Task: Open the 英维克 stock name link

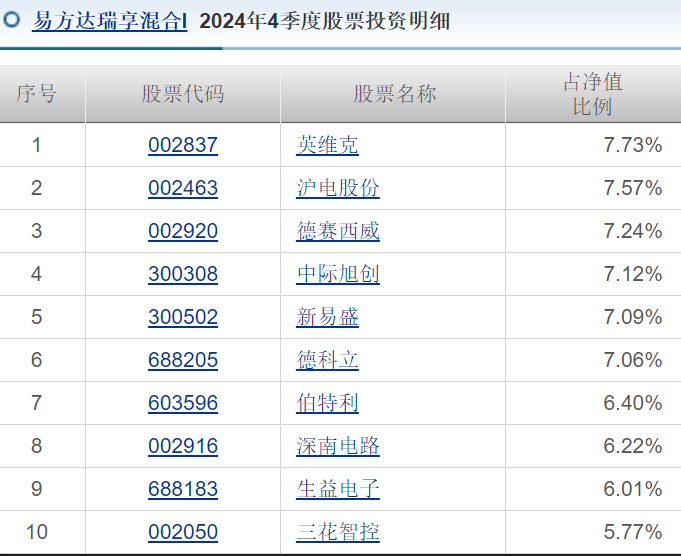Action: [x=327, y=145]
